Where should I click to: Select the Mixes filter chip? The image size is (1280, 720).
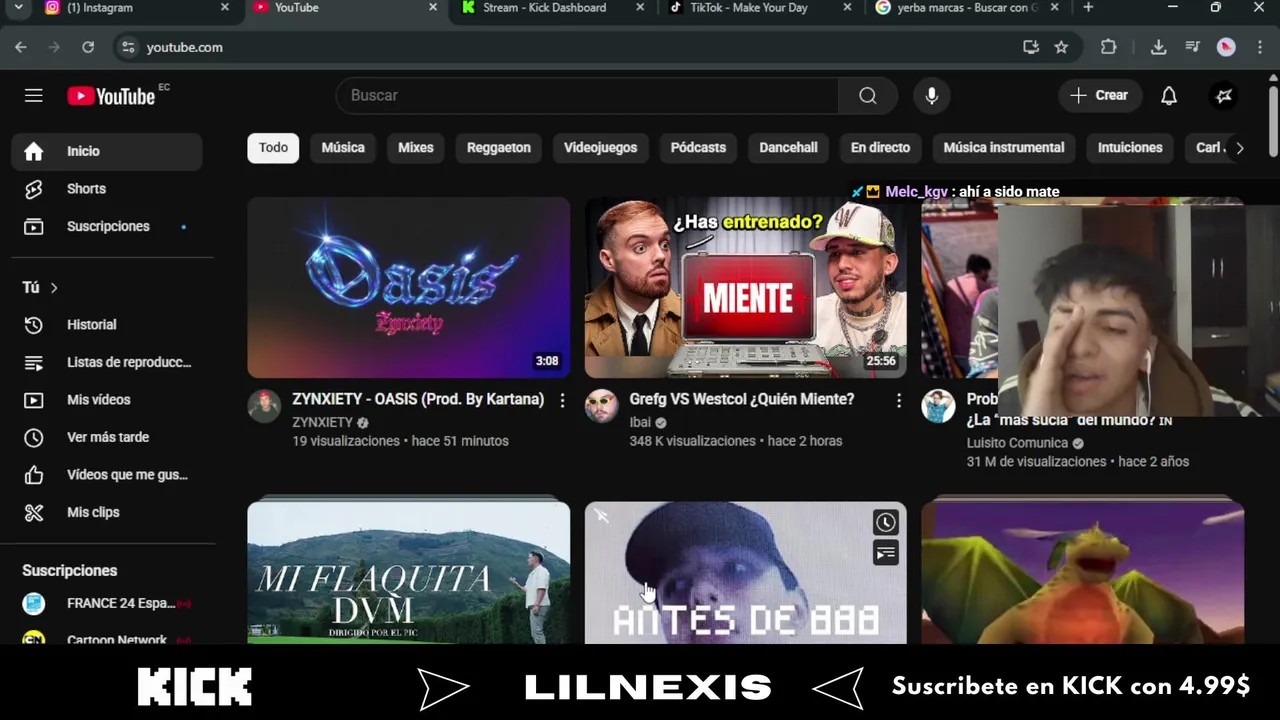click(416, 147)
